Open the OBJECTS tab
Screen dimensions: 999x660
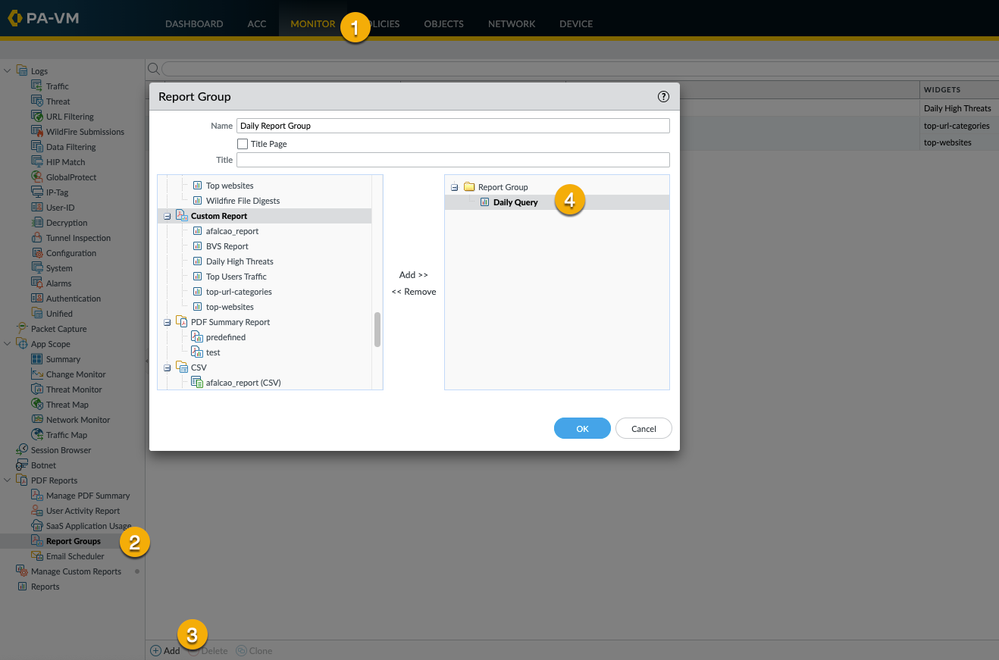[445, 24]
